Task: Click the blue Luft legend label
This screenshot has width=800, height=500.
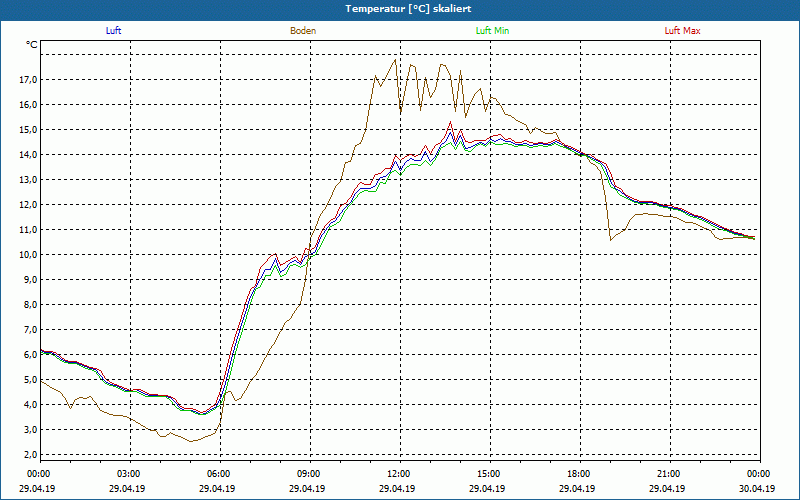Action: [113, 31]
